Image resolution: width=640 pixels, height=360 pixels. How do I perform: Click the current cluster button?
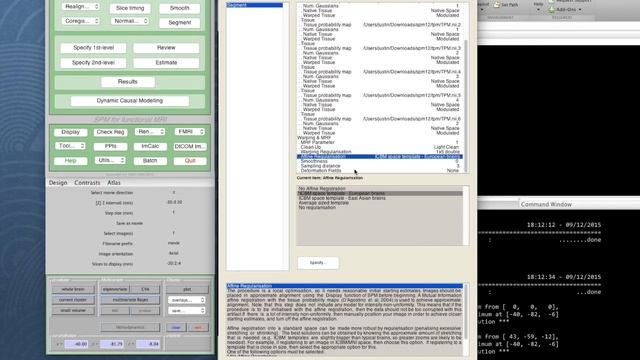73,300
